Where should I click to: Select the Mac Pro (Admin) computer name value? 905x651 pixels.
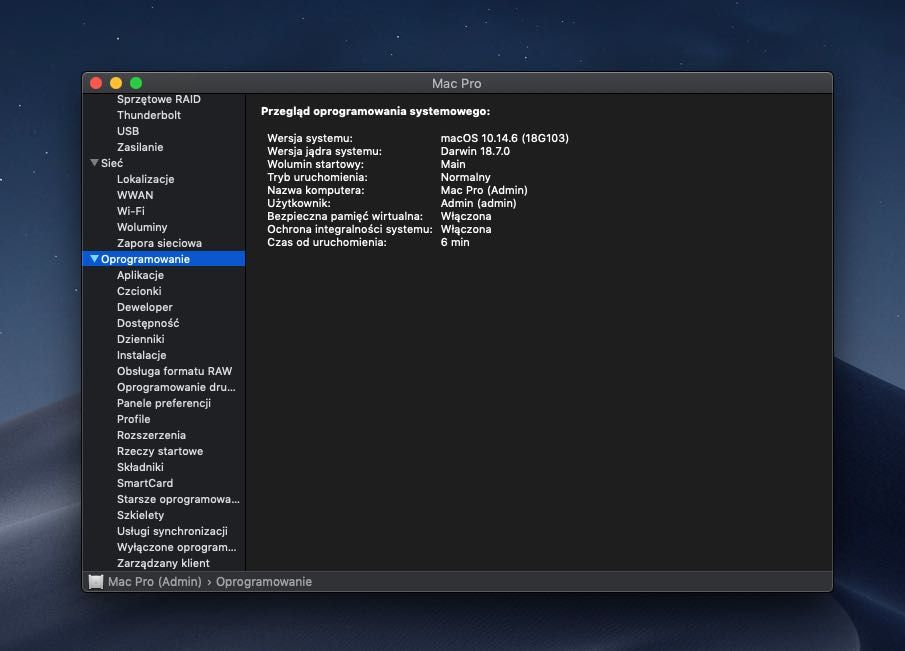(484, 190)
